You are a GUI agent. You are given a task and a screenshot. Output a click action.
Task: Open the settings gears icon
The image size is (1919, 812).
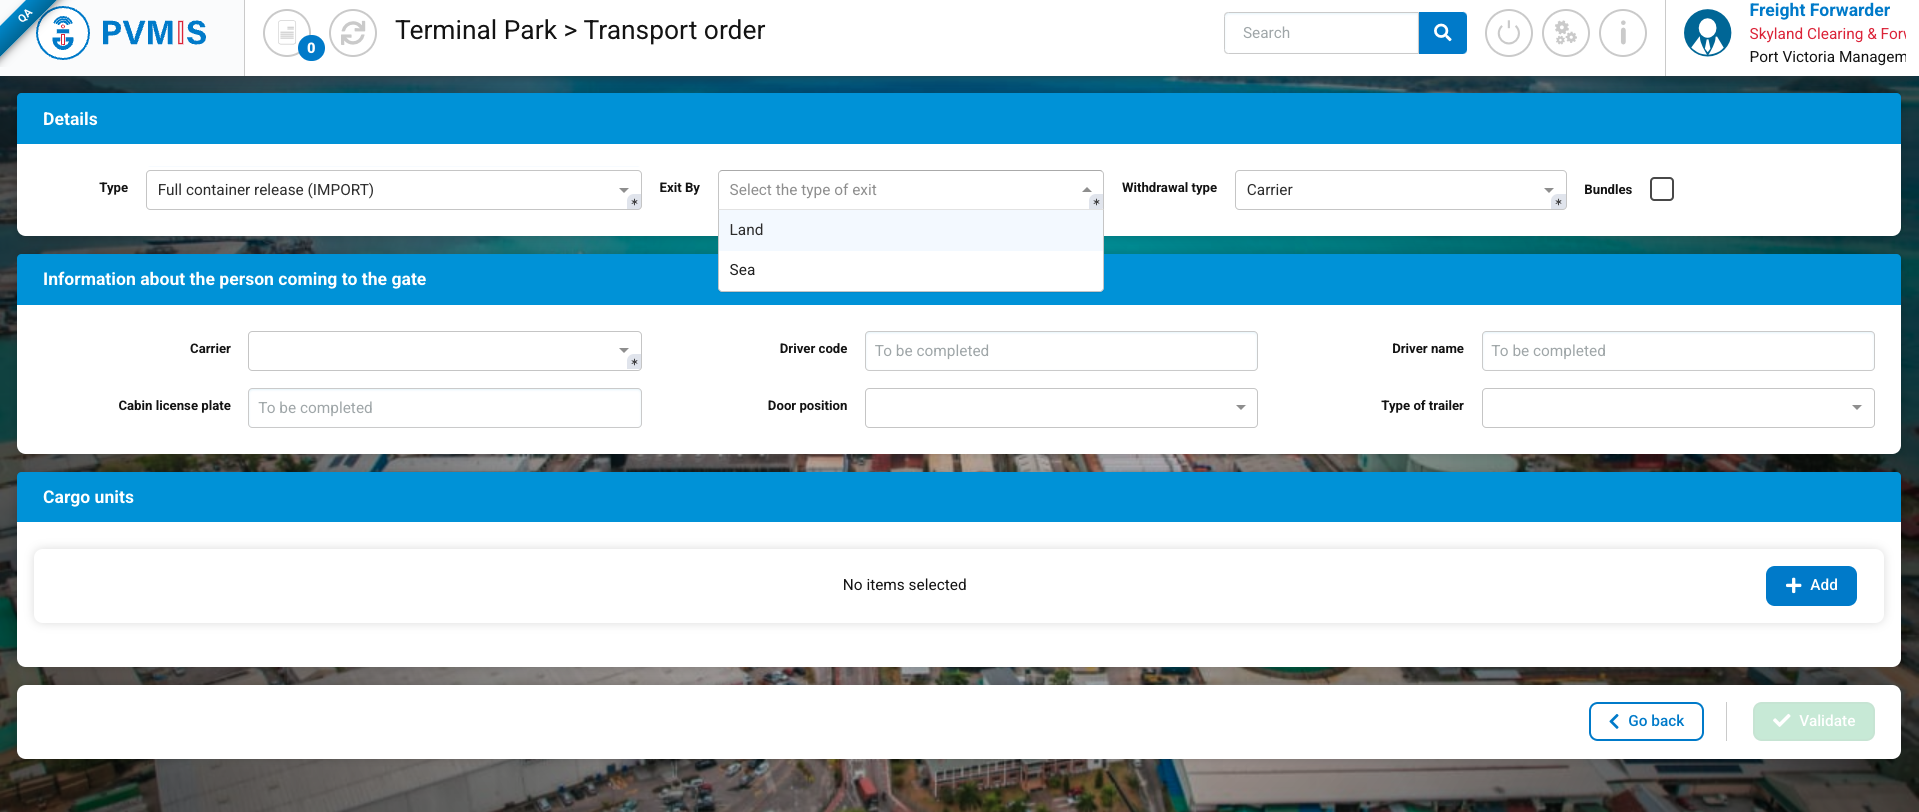1565,33
